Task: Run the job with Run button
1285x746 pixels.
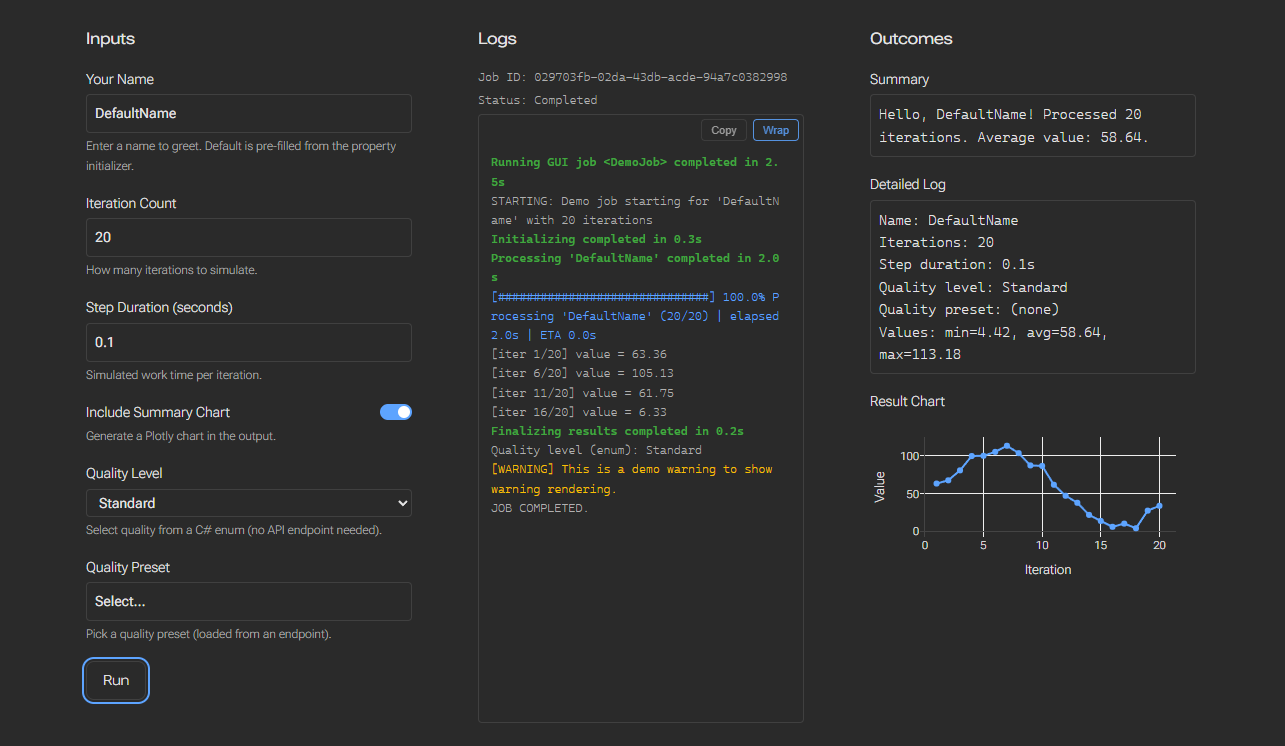Action: coord(116,680)
